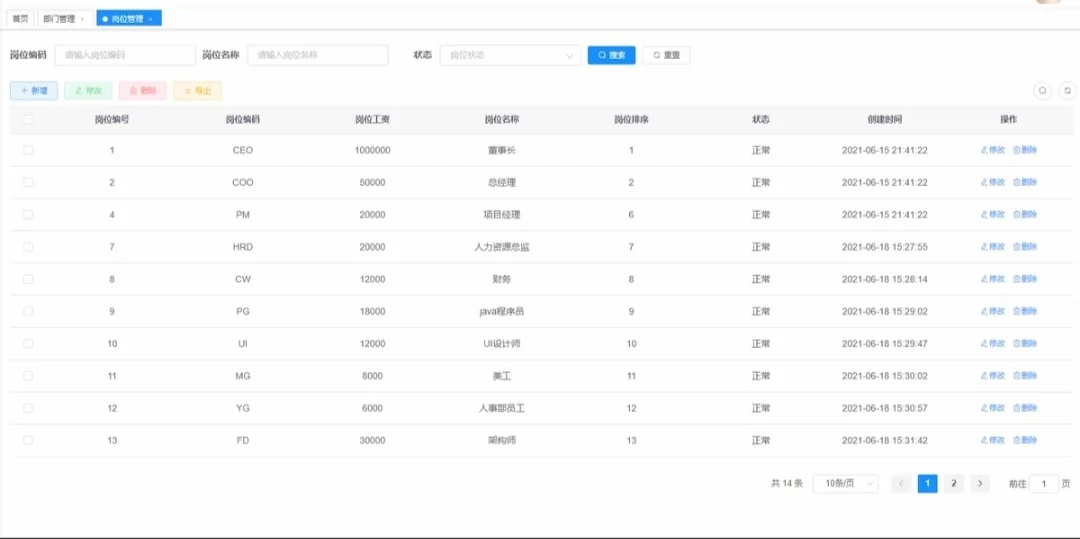
Task: Check the box for the CW row
Action: pyautogui.click(x=28, y=279)
